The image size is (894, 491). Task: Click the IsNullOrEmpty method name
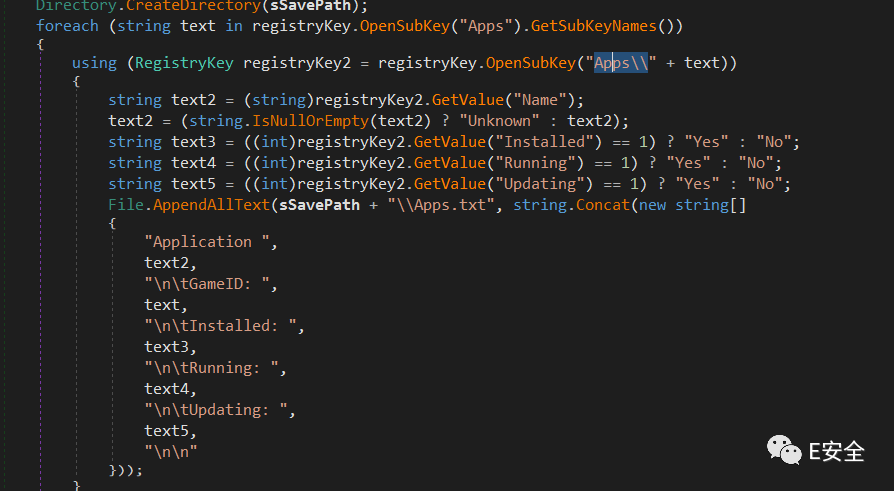(x=311, y=121)
